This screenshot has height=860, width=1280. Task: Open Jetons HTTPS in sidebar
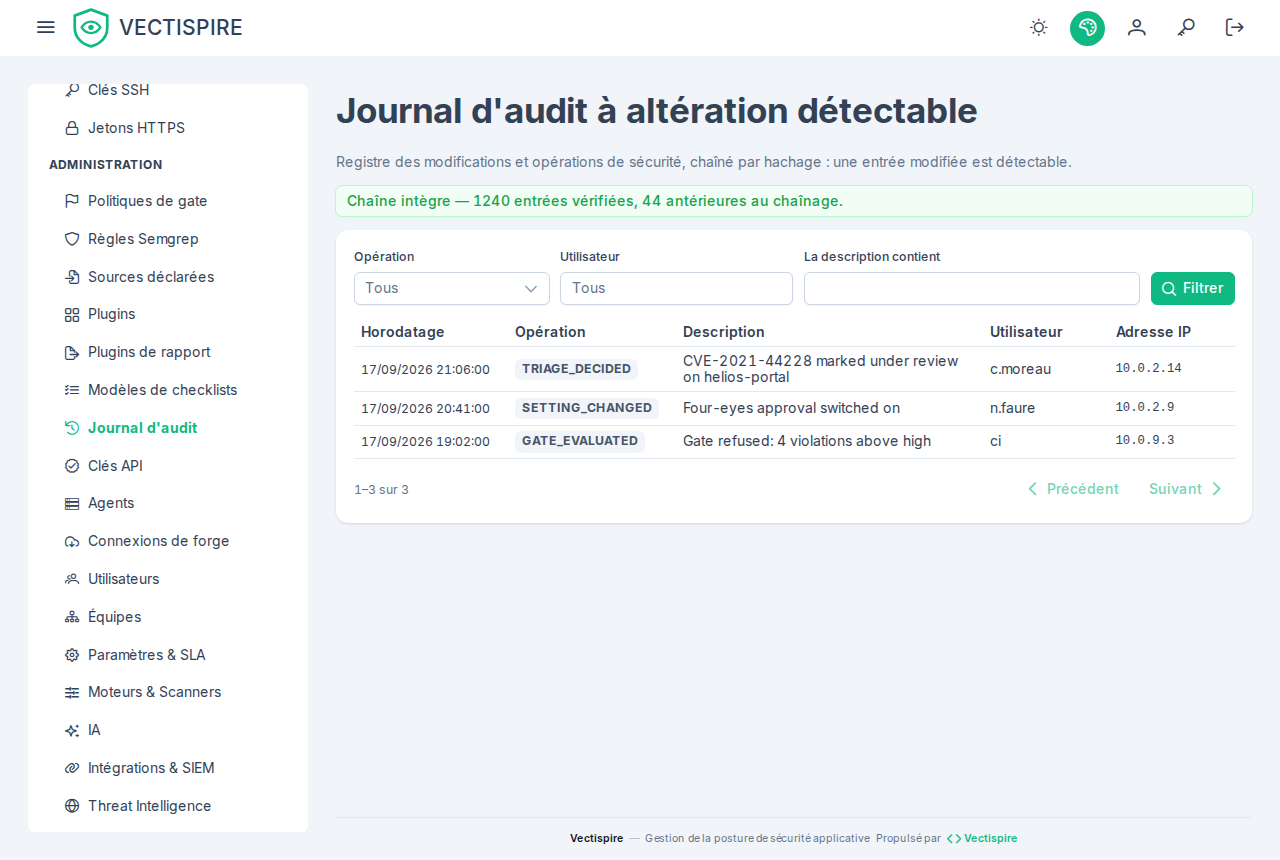168,128
